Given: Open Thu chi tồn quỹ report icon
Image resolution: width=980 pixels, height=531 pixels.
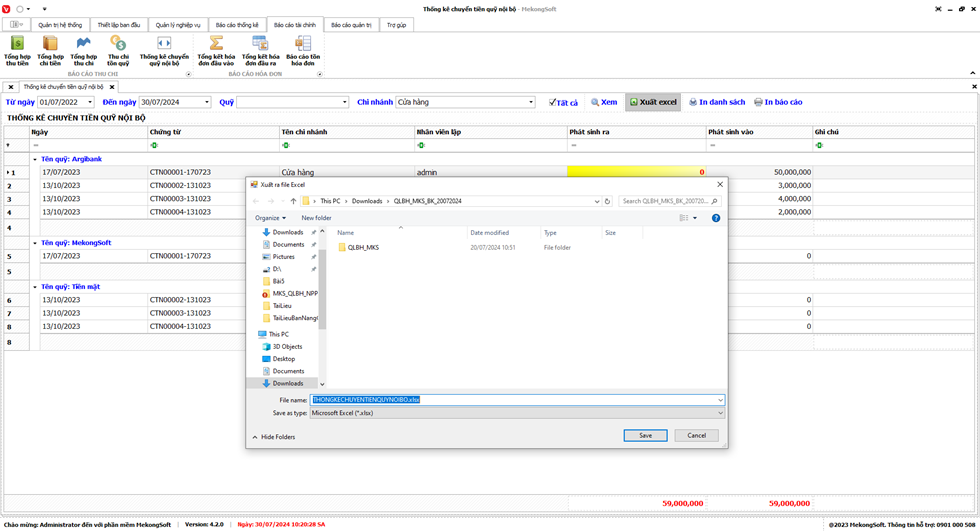Looking at the screenshot, I should [118, 50].
